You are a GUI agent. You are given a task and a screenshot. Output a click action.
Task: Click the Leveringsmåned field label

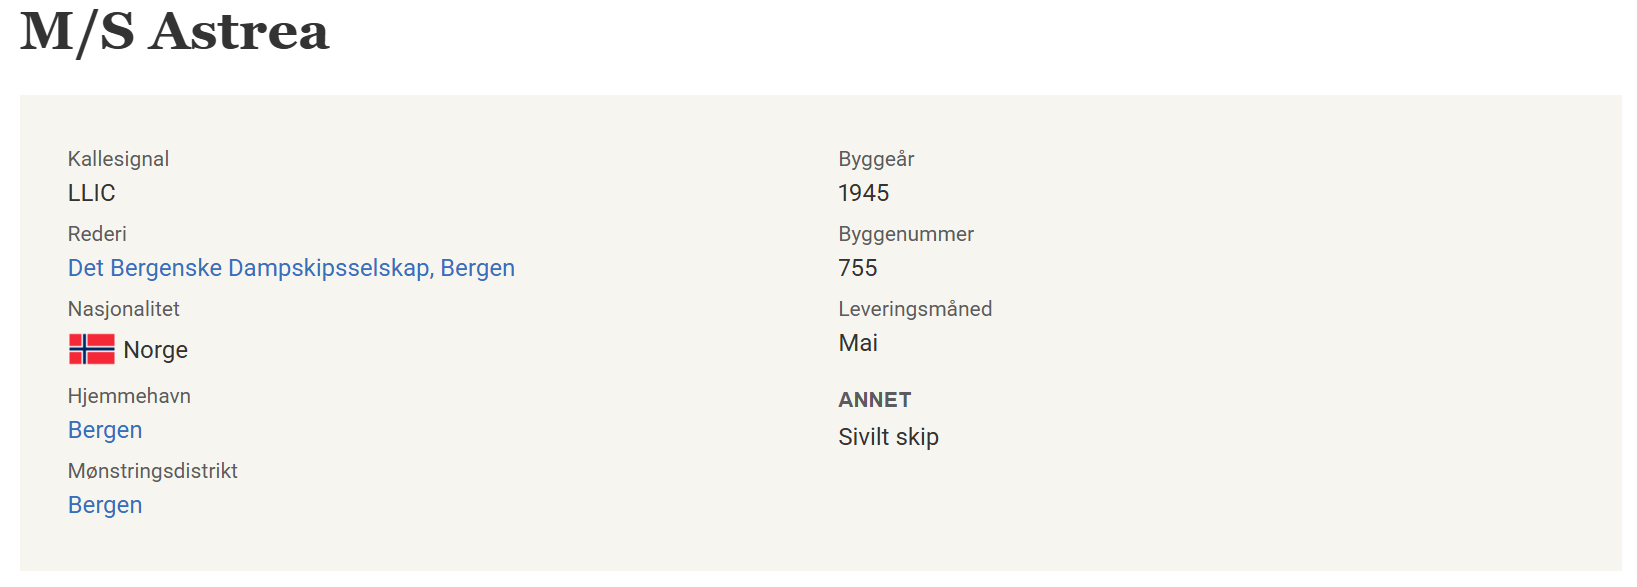pos(915,309)
